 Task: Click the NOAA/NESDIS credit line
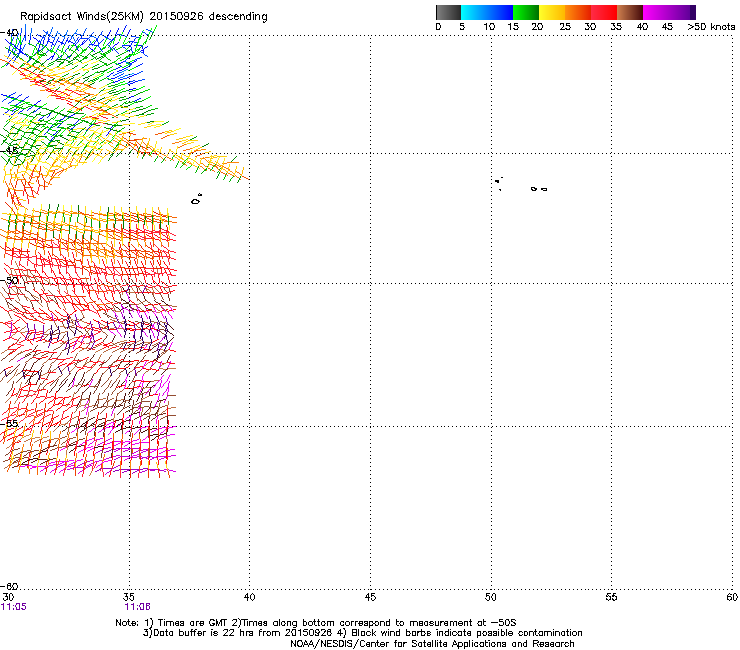pyautogui.click(x=432, y=644)
